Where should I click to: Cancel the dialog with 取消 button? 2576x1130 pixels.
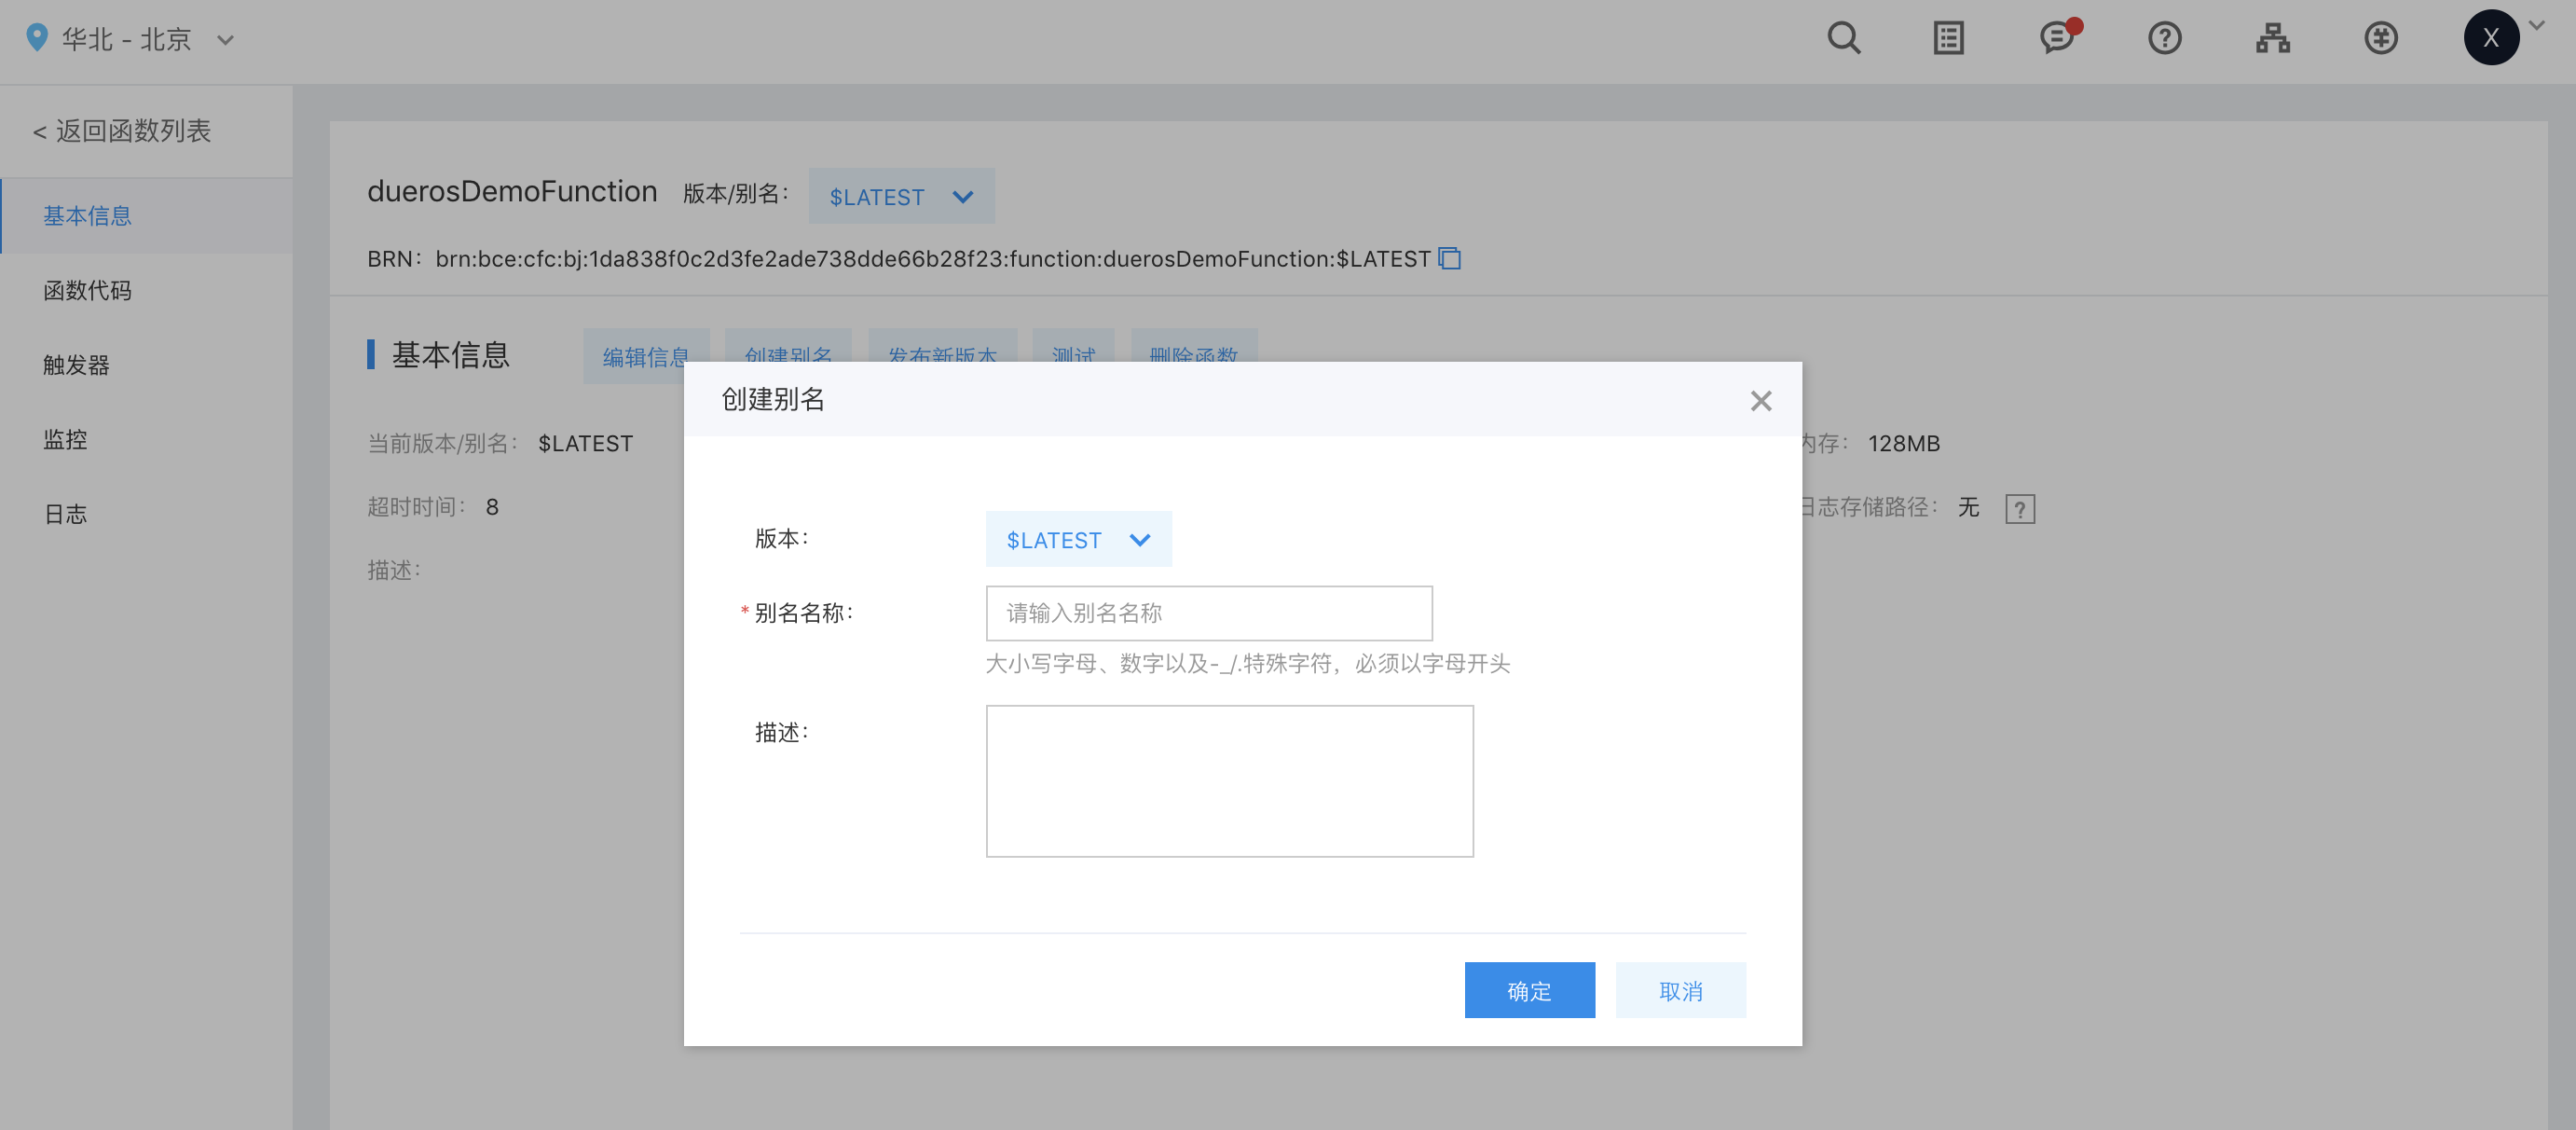click(1680, 990)
